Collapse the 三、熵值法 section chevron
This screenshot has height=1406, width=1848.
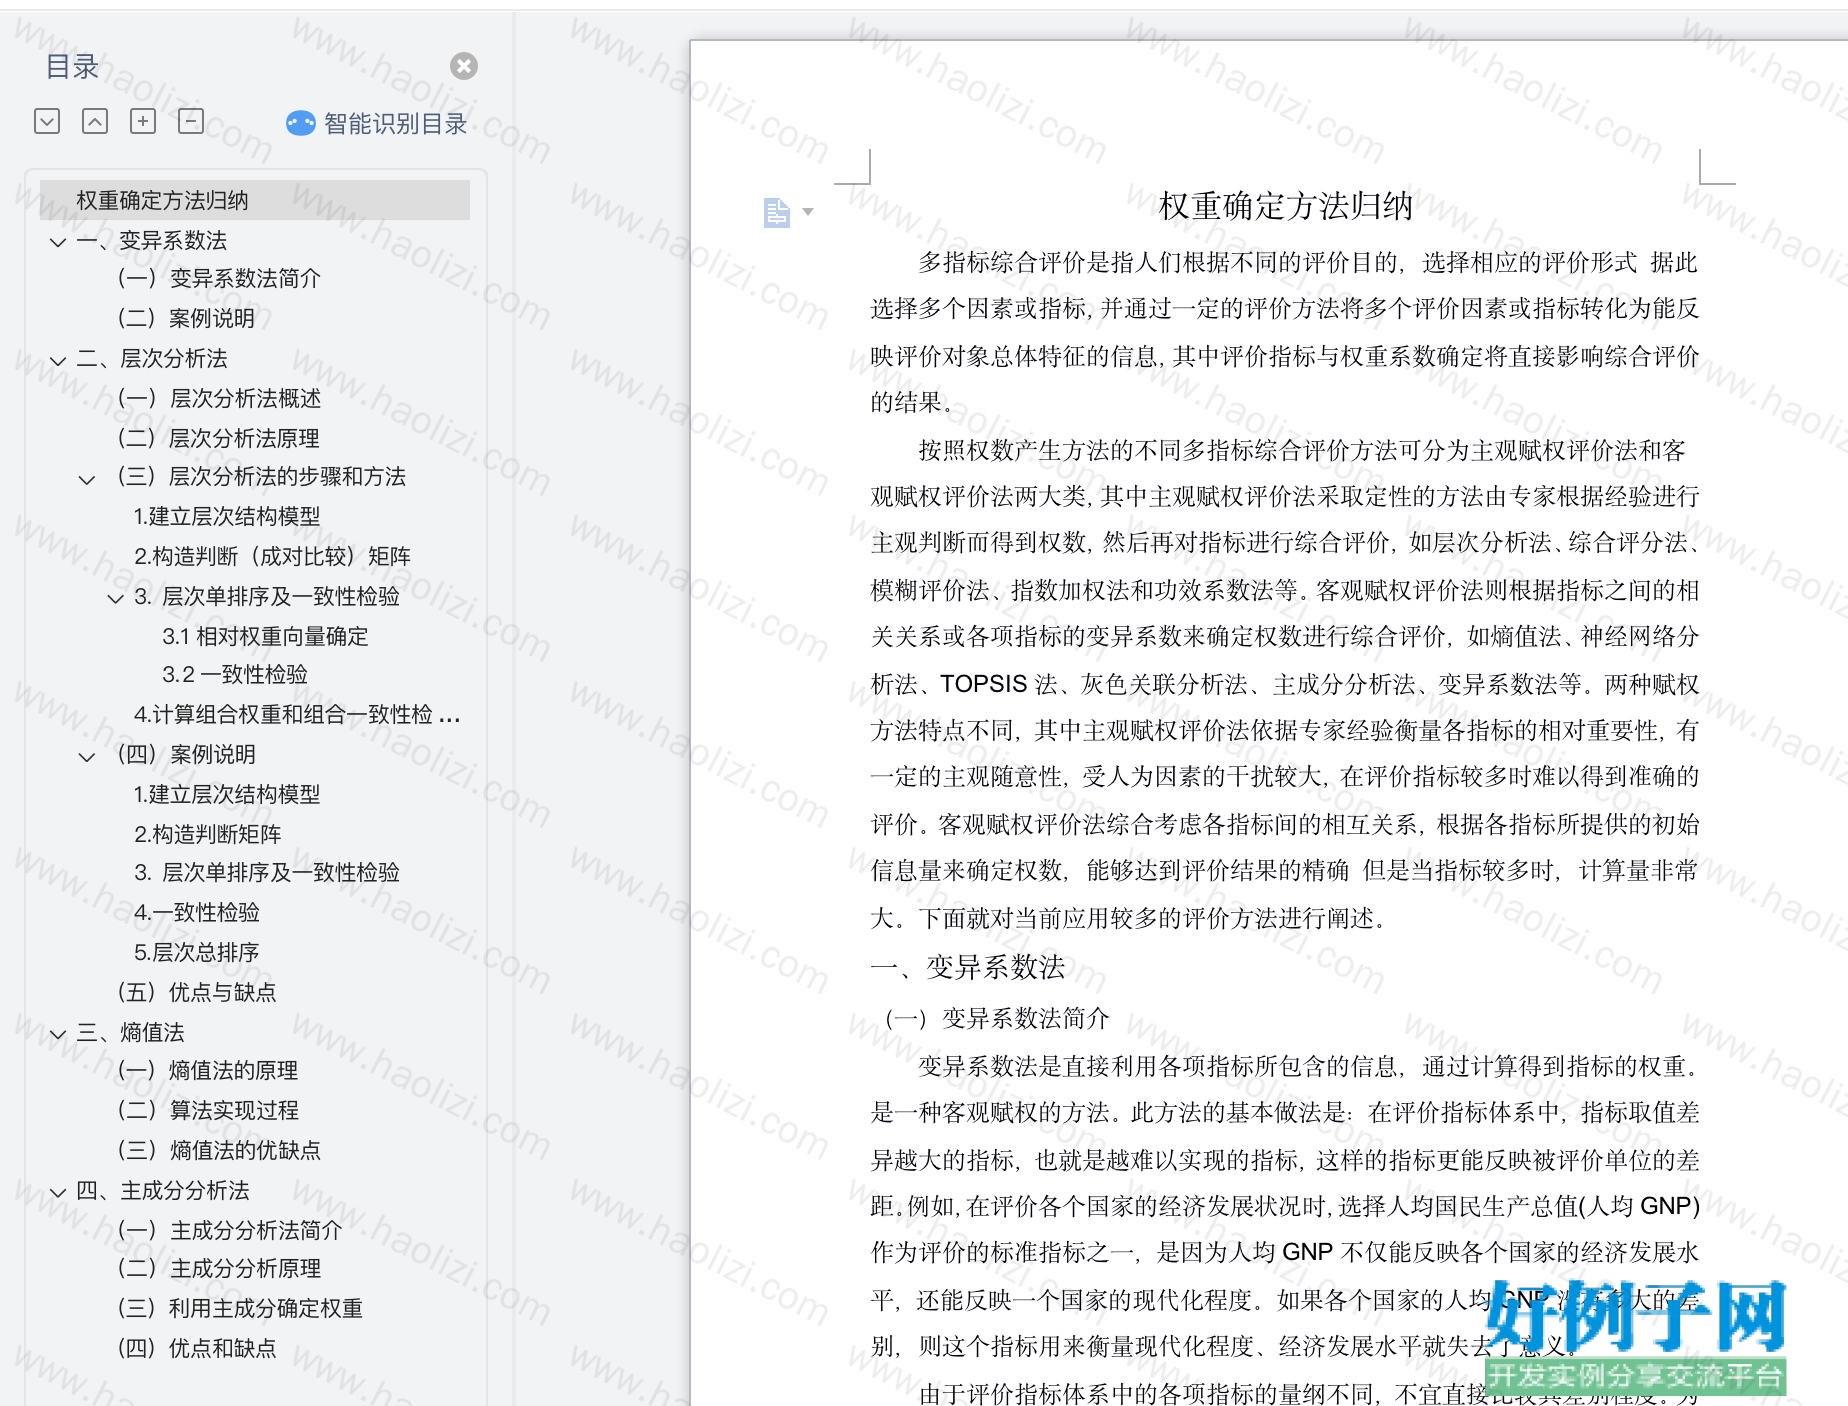tap(58, 1034)
